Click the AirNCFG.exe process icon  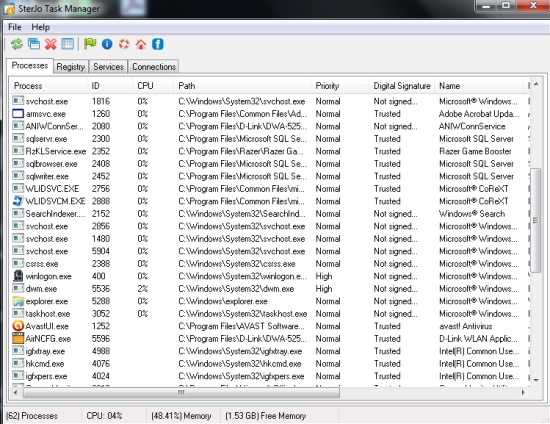coord(18,338)
